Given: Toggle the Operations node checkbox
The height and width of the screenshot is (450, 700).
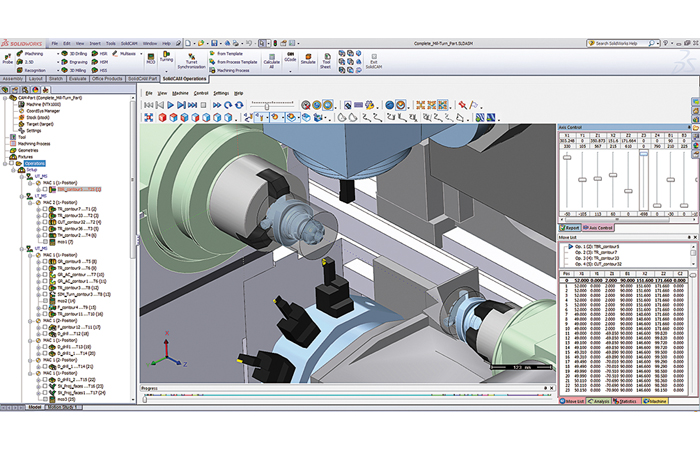Looking at the screenshot, I should coord(12,163).
